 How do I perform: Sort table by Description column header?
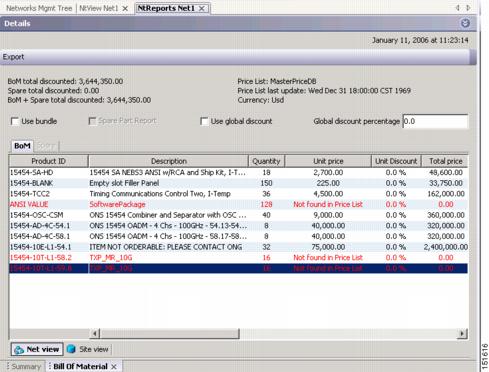pyautogui.click(x=169, y=161)
